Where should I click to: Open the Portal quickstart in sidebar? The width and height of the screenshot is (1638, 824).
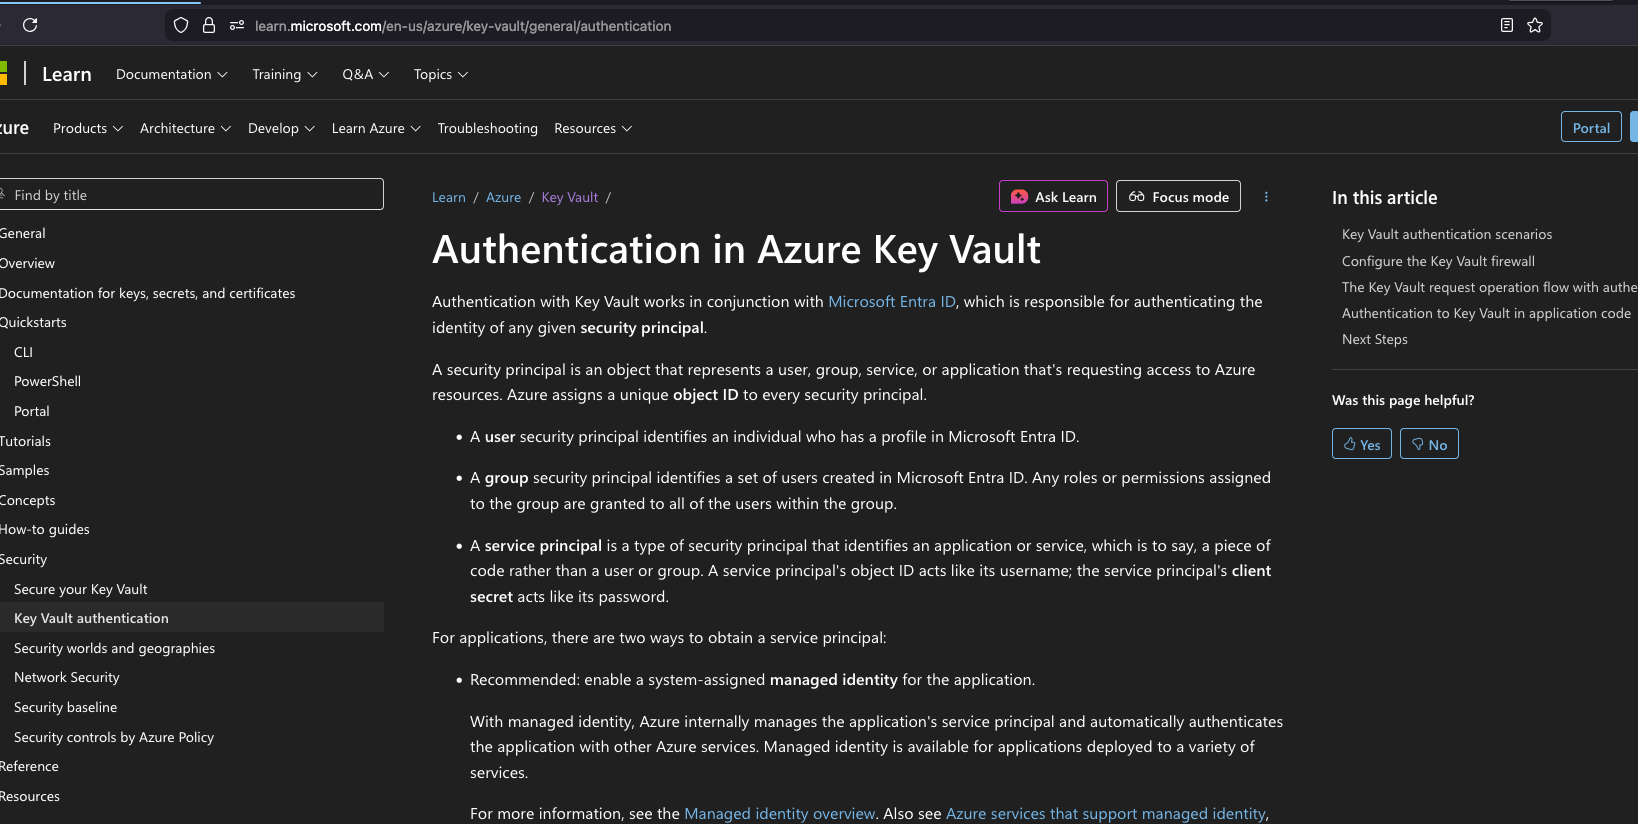coord(31,411)
